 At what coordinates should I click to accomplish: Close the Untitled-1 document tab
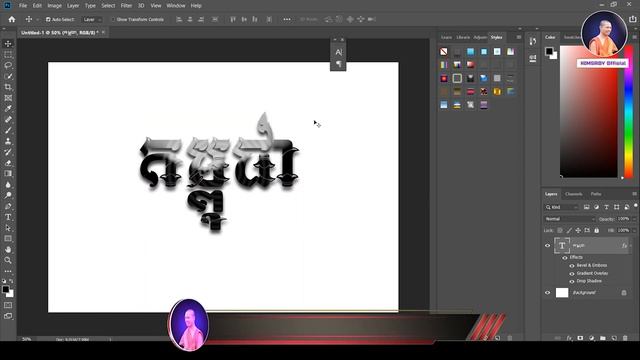pos(103,32)
